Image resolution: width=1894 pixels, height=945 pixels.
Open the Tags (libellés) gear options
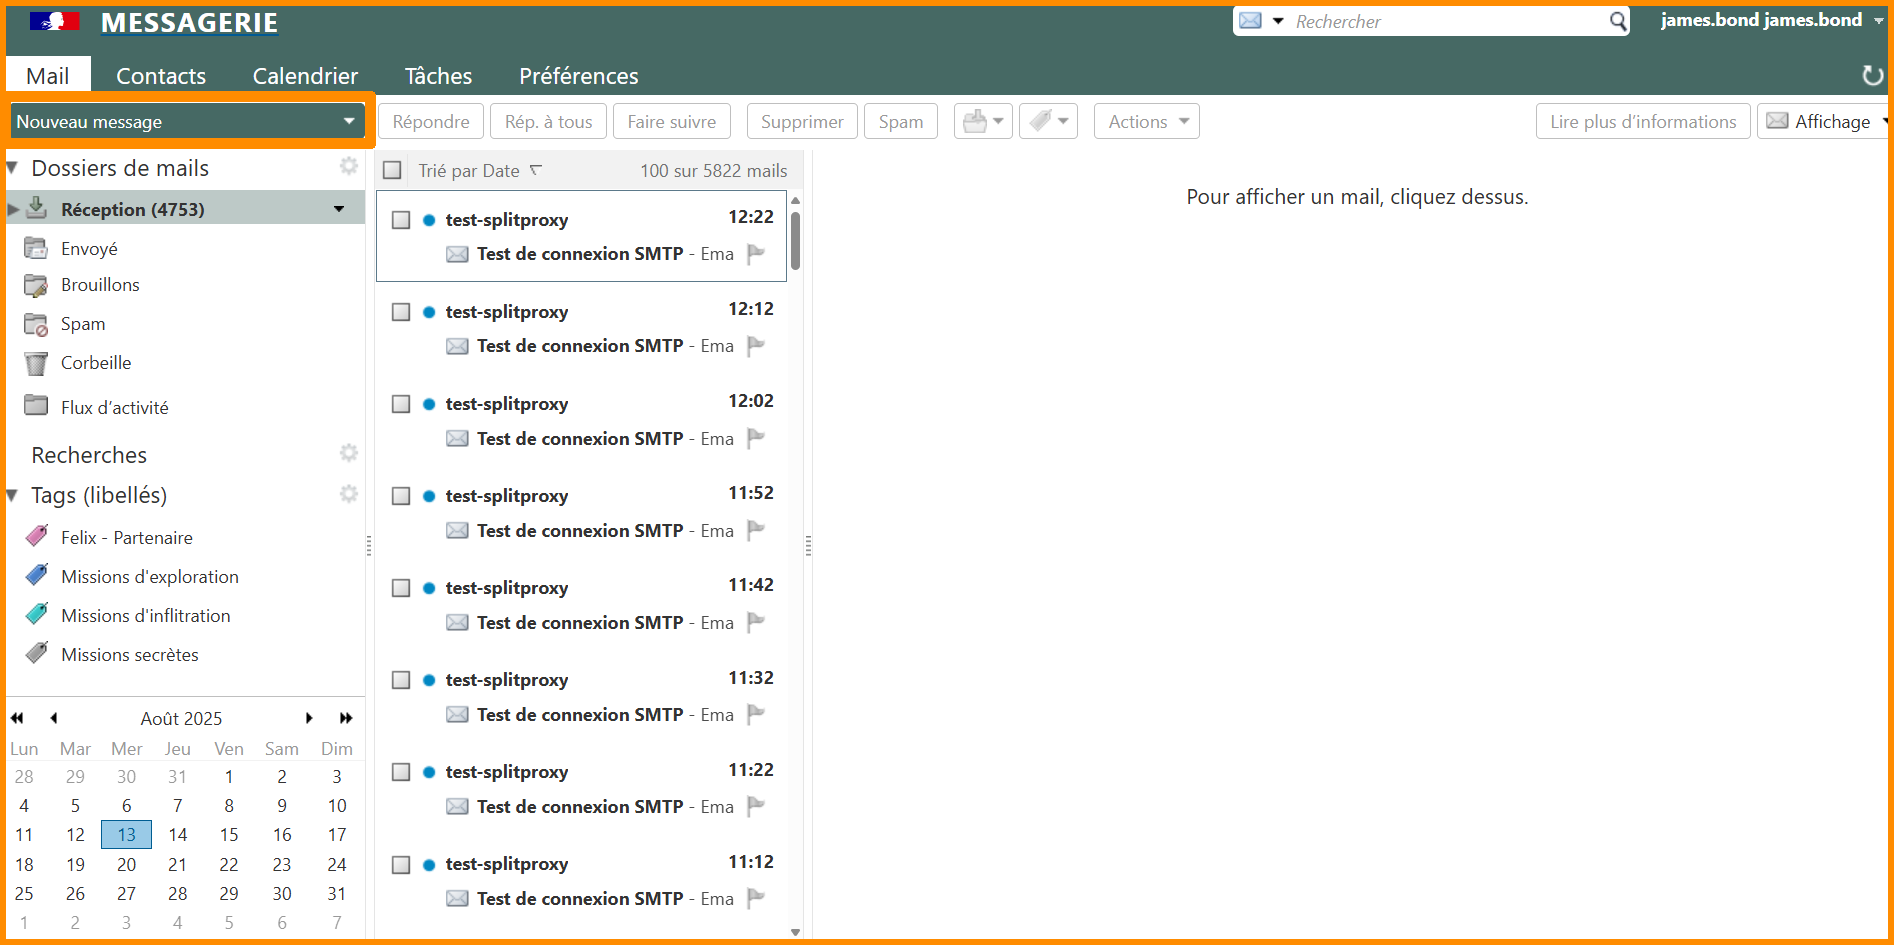point(348,494)
